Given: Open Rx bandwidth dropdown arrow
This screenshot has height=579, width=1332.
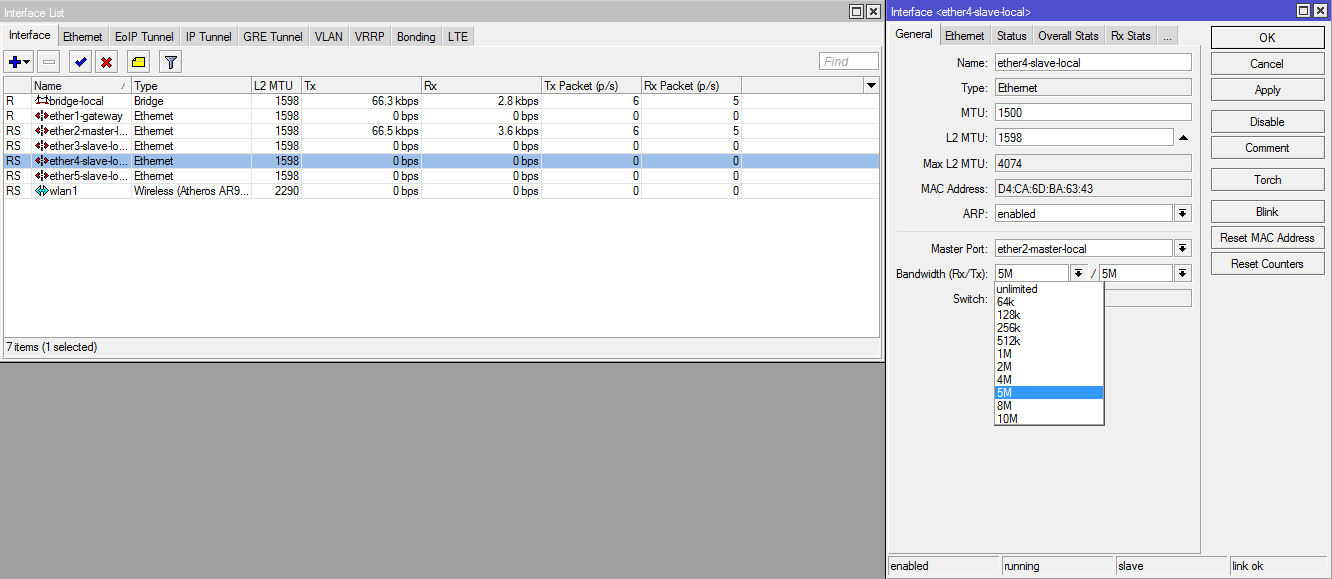Looking at the screenshot, I should [1079, 273].
